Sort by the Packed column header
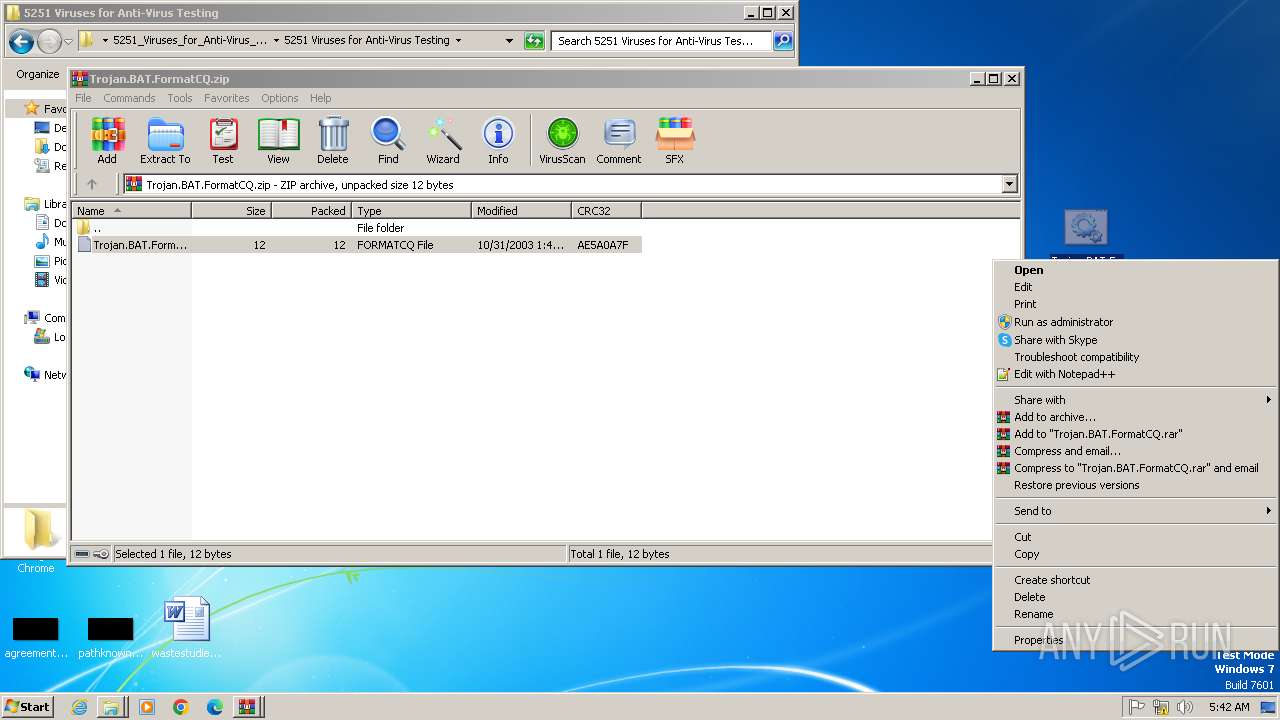 (x=311, y=211)
